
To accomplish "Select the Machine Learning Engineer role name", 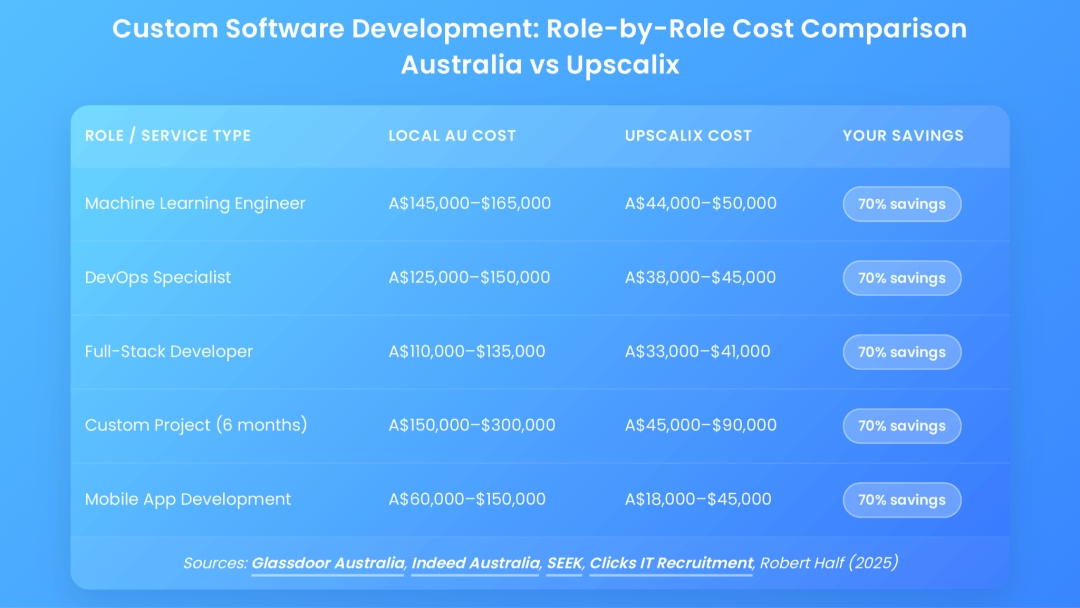I will click(x=195, y=204).
